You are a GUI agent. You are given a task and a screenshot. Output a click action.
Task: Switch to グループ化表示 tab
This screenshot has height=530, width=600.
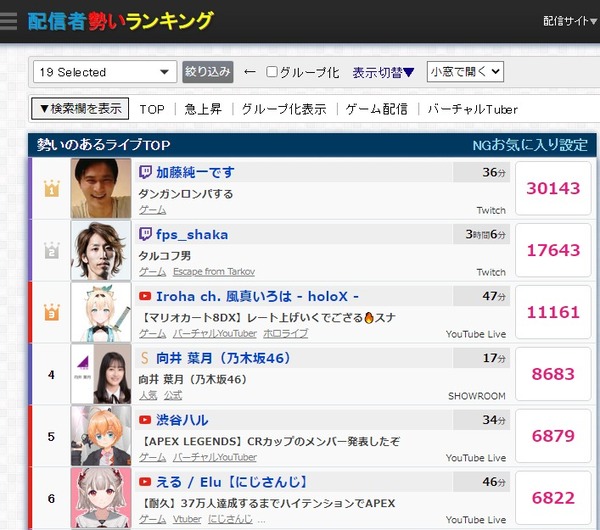[284, 109]
